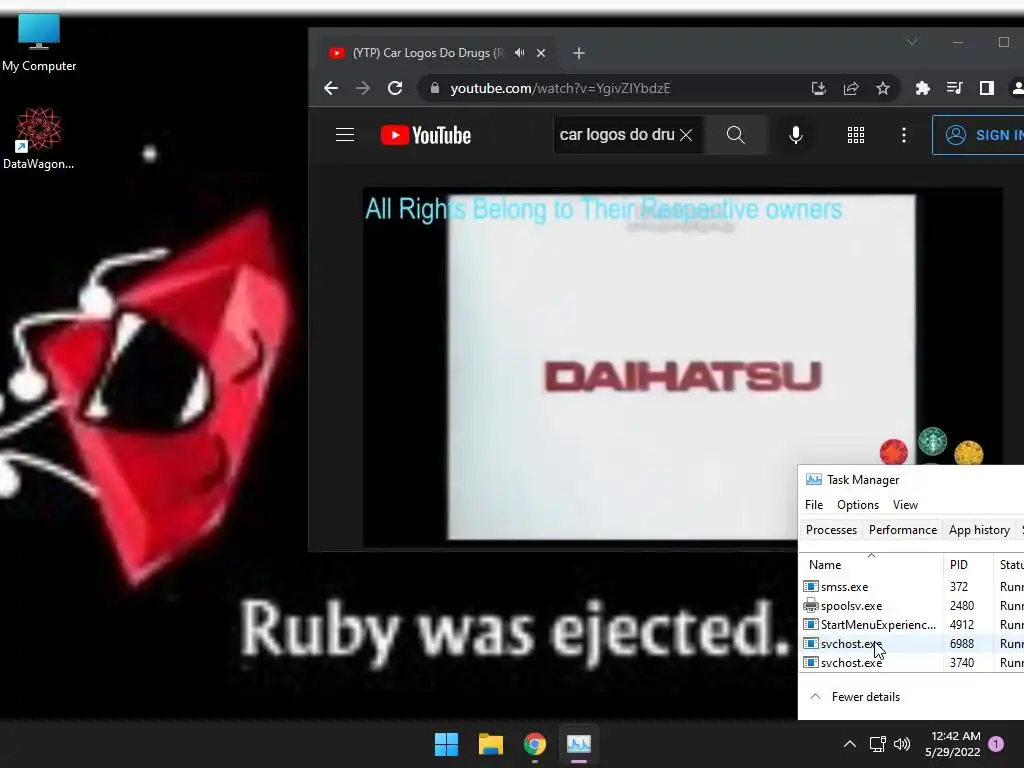Open Task Manager File menu
This screenshot has width=1024, height=768.
point(814,505)
